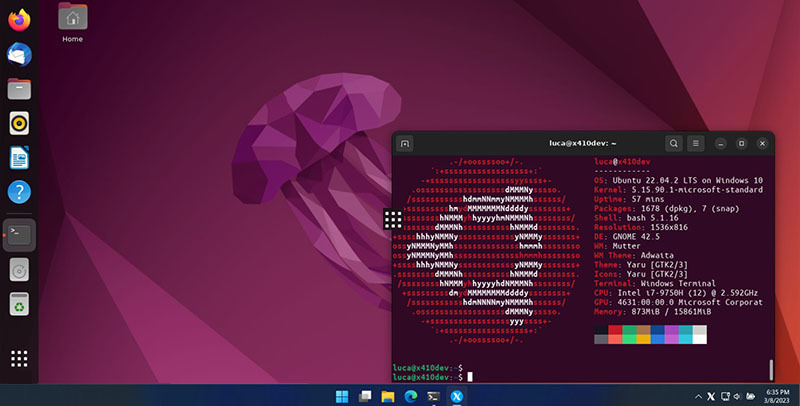Launch Microsoft Edge from the taskbar
The width and height of the screenshot is (800, 406).
[x=411, y=396]
